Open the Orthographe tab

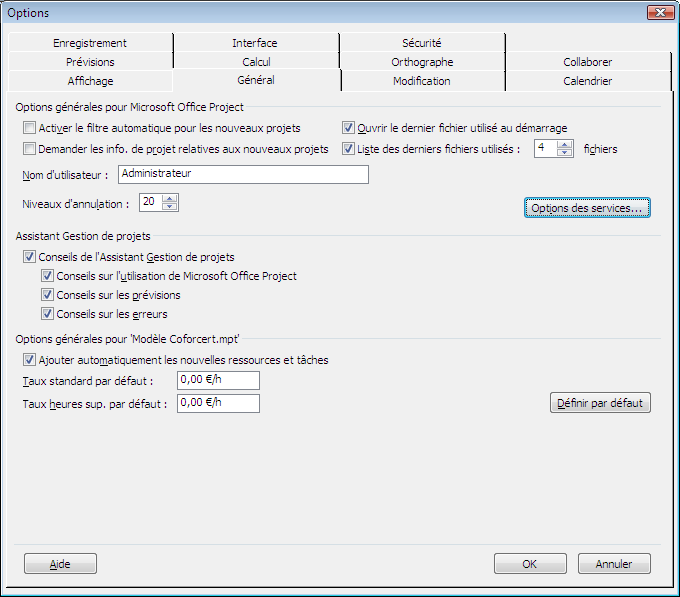click(x=422, y=62)
